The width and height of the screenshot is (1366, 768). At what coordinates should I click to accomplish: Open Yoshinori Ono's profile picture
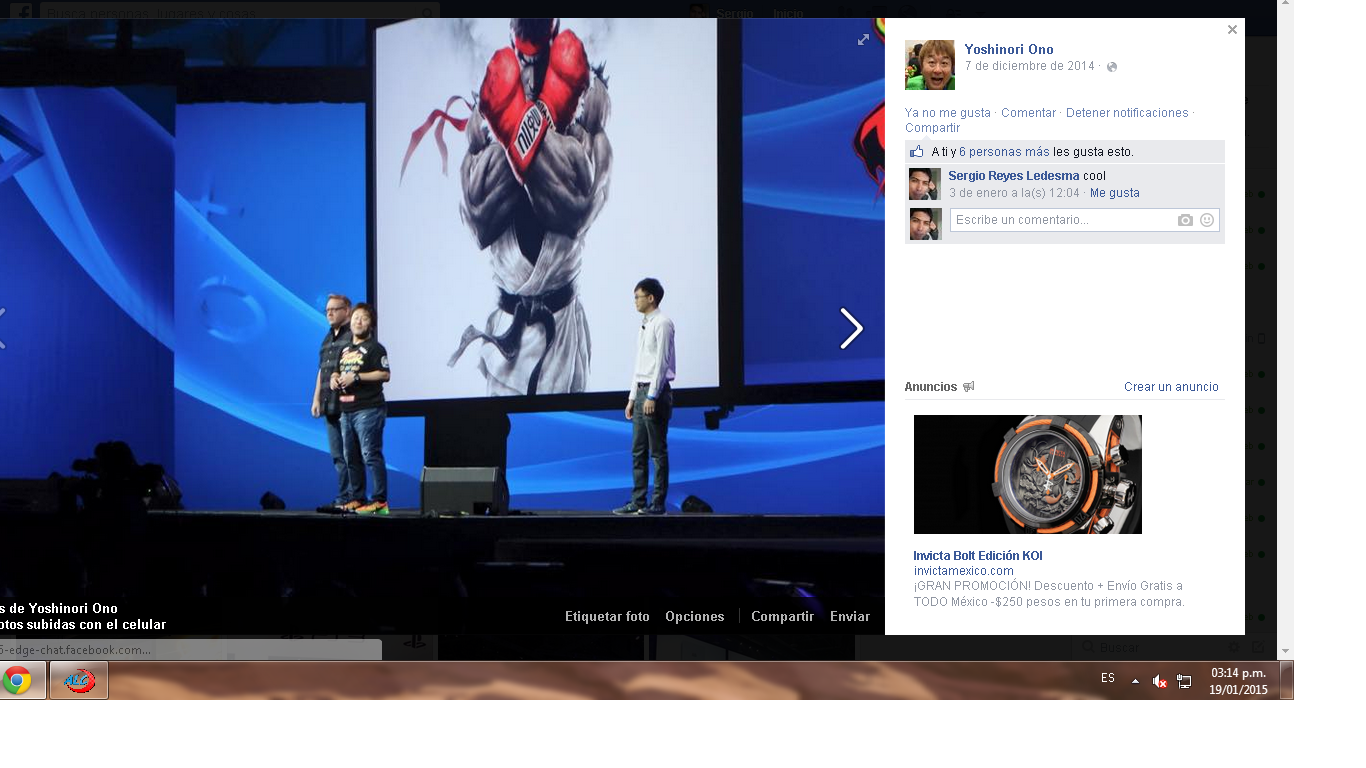930,65
